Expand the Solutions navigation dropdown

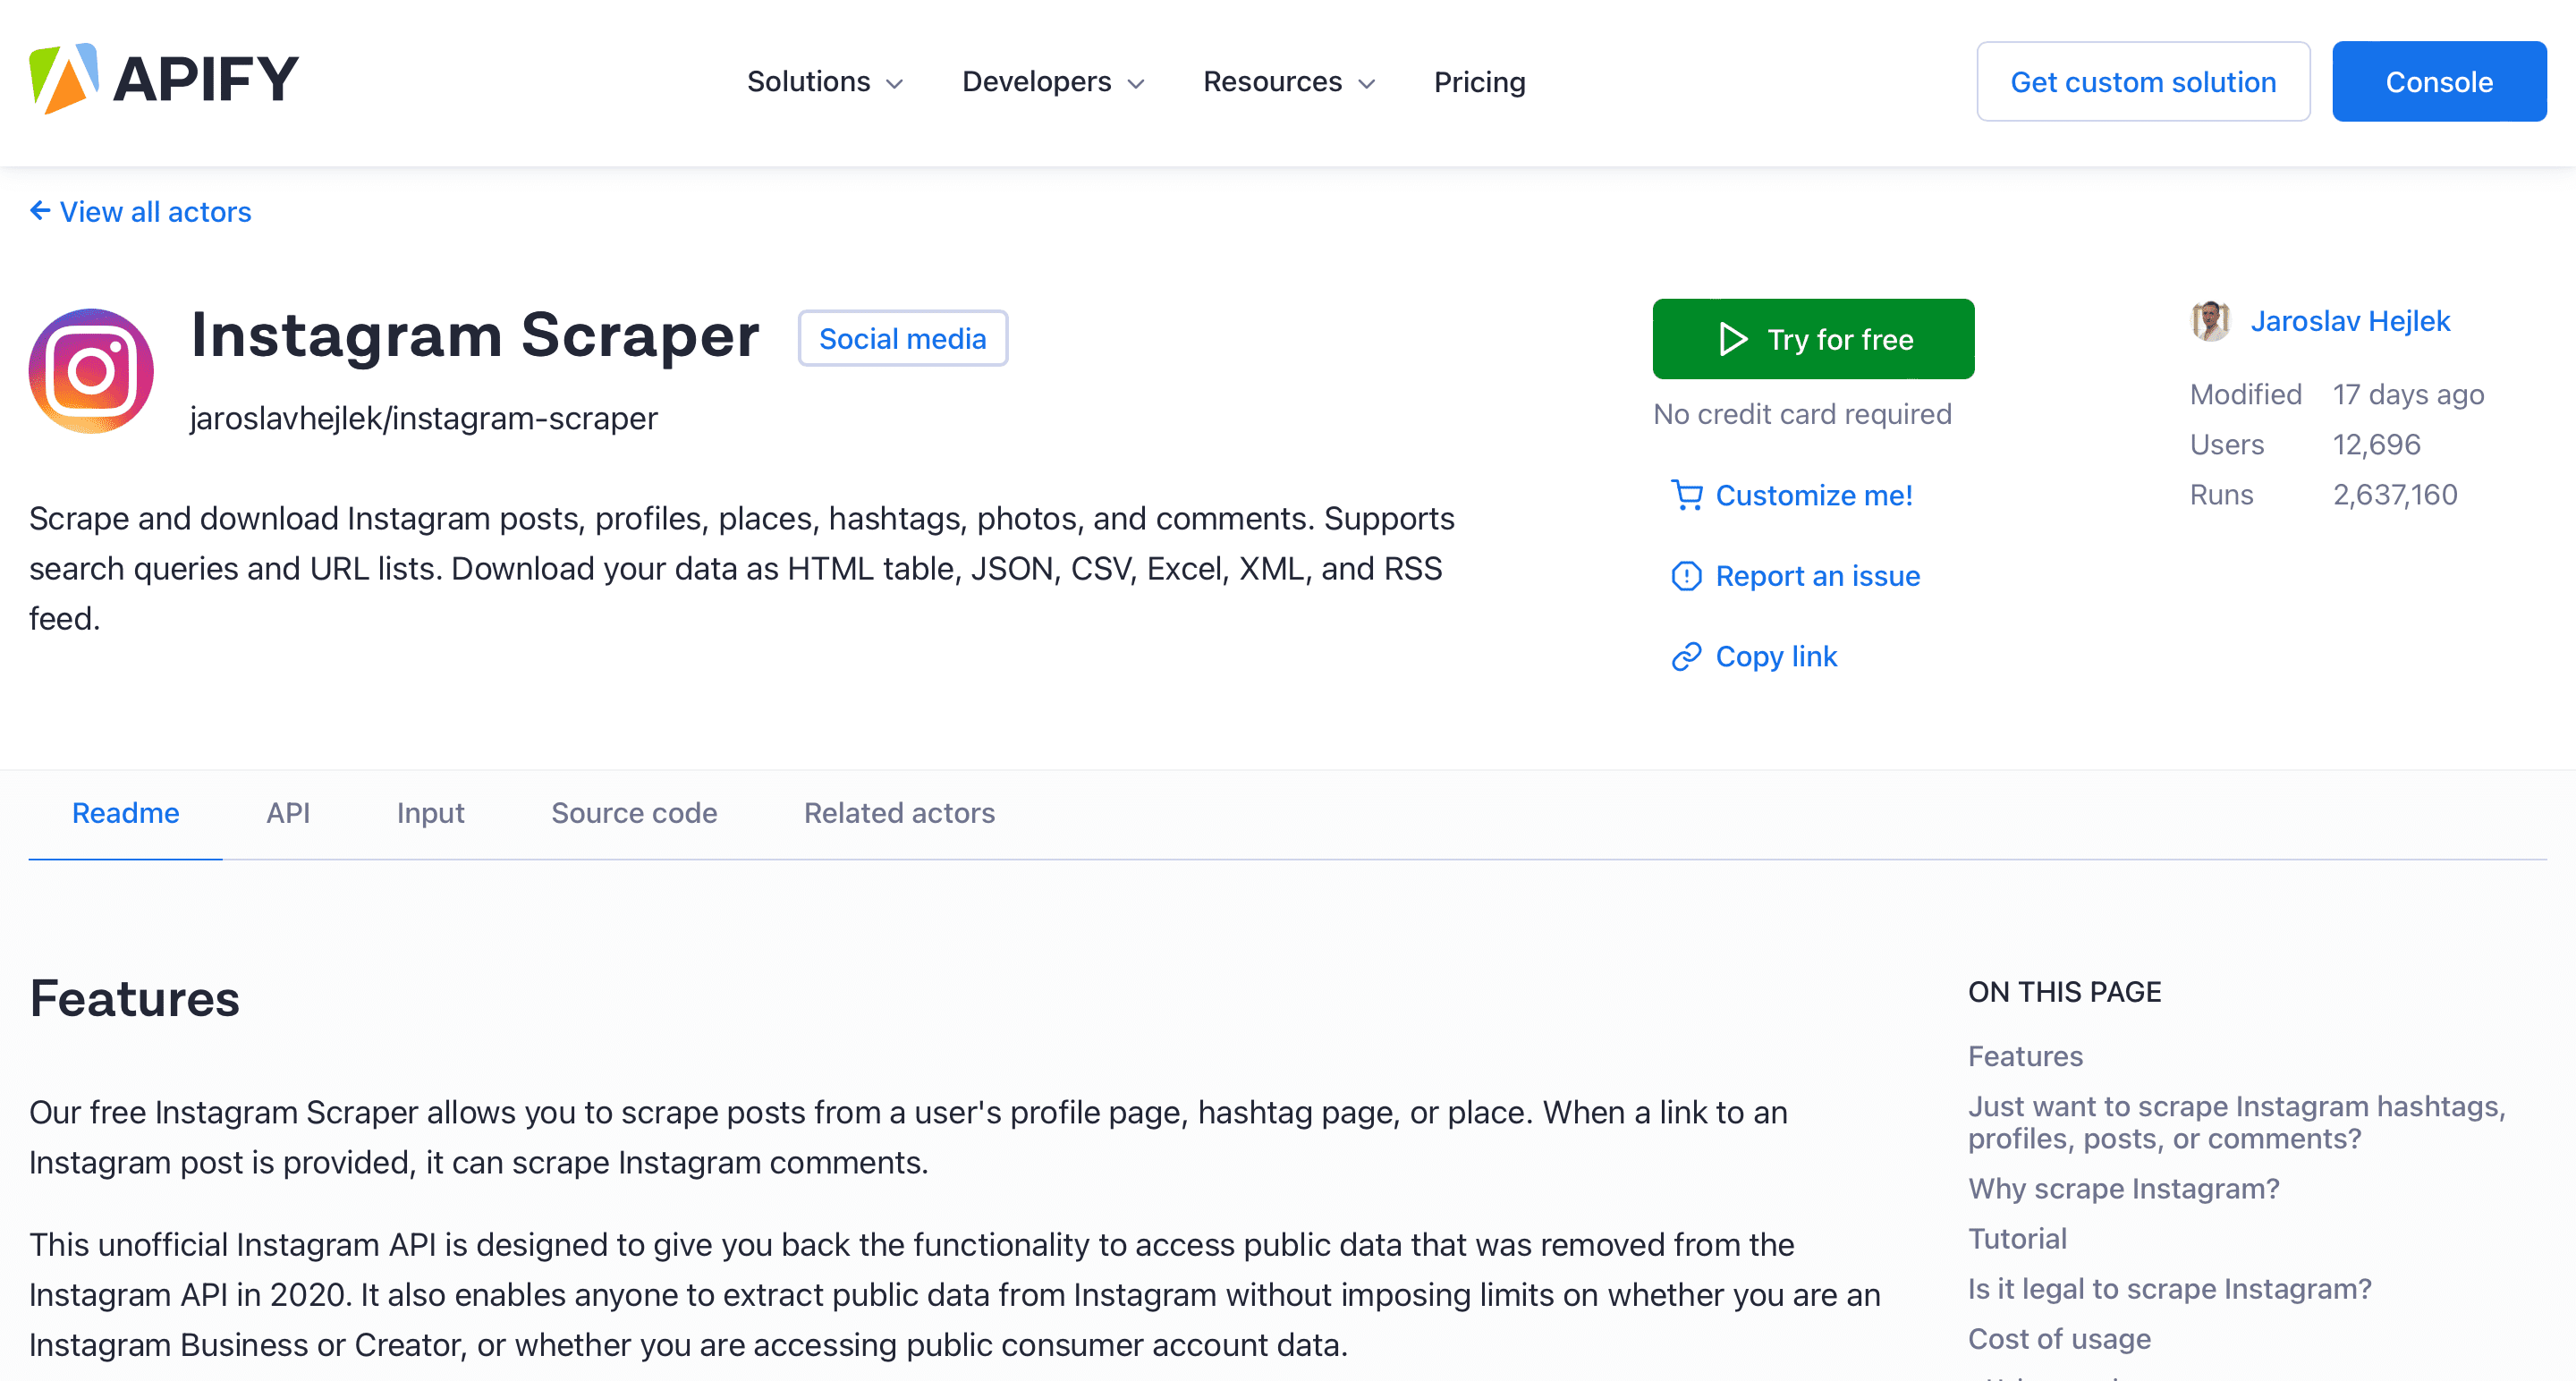pos(823,81)
